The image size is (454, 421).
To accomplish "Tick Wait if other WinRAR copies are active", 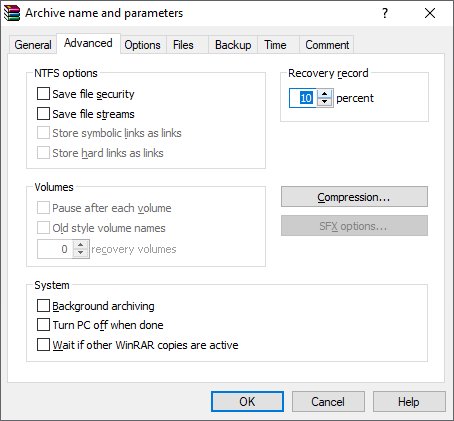I will click(x=43, y=345).
